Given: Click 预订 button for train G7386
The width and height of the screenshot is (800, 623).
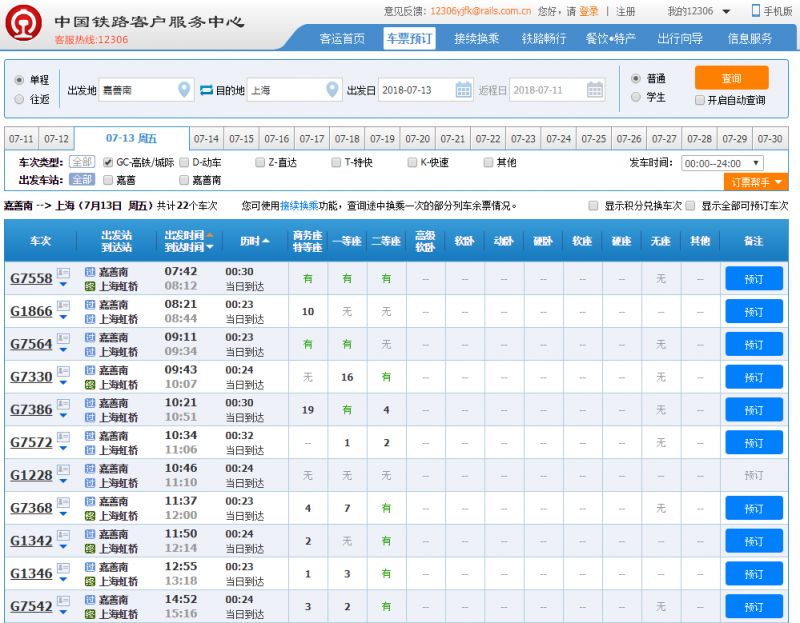Looking at the screenshot, I should pos(753,410).
